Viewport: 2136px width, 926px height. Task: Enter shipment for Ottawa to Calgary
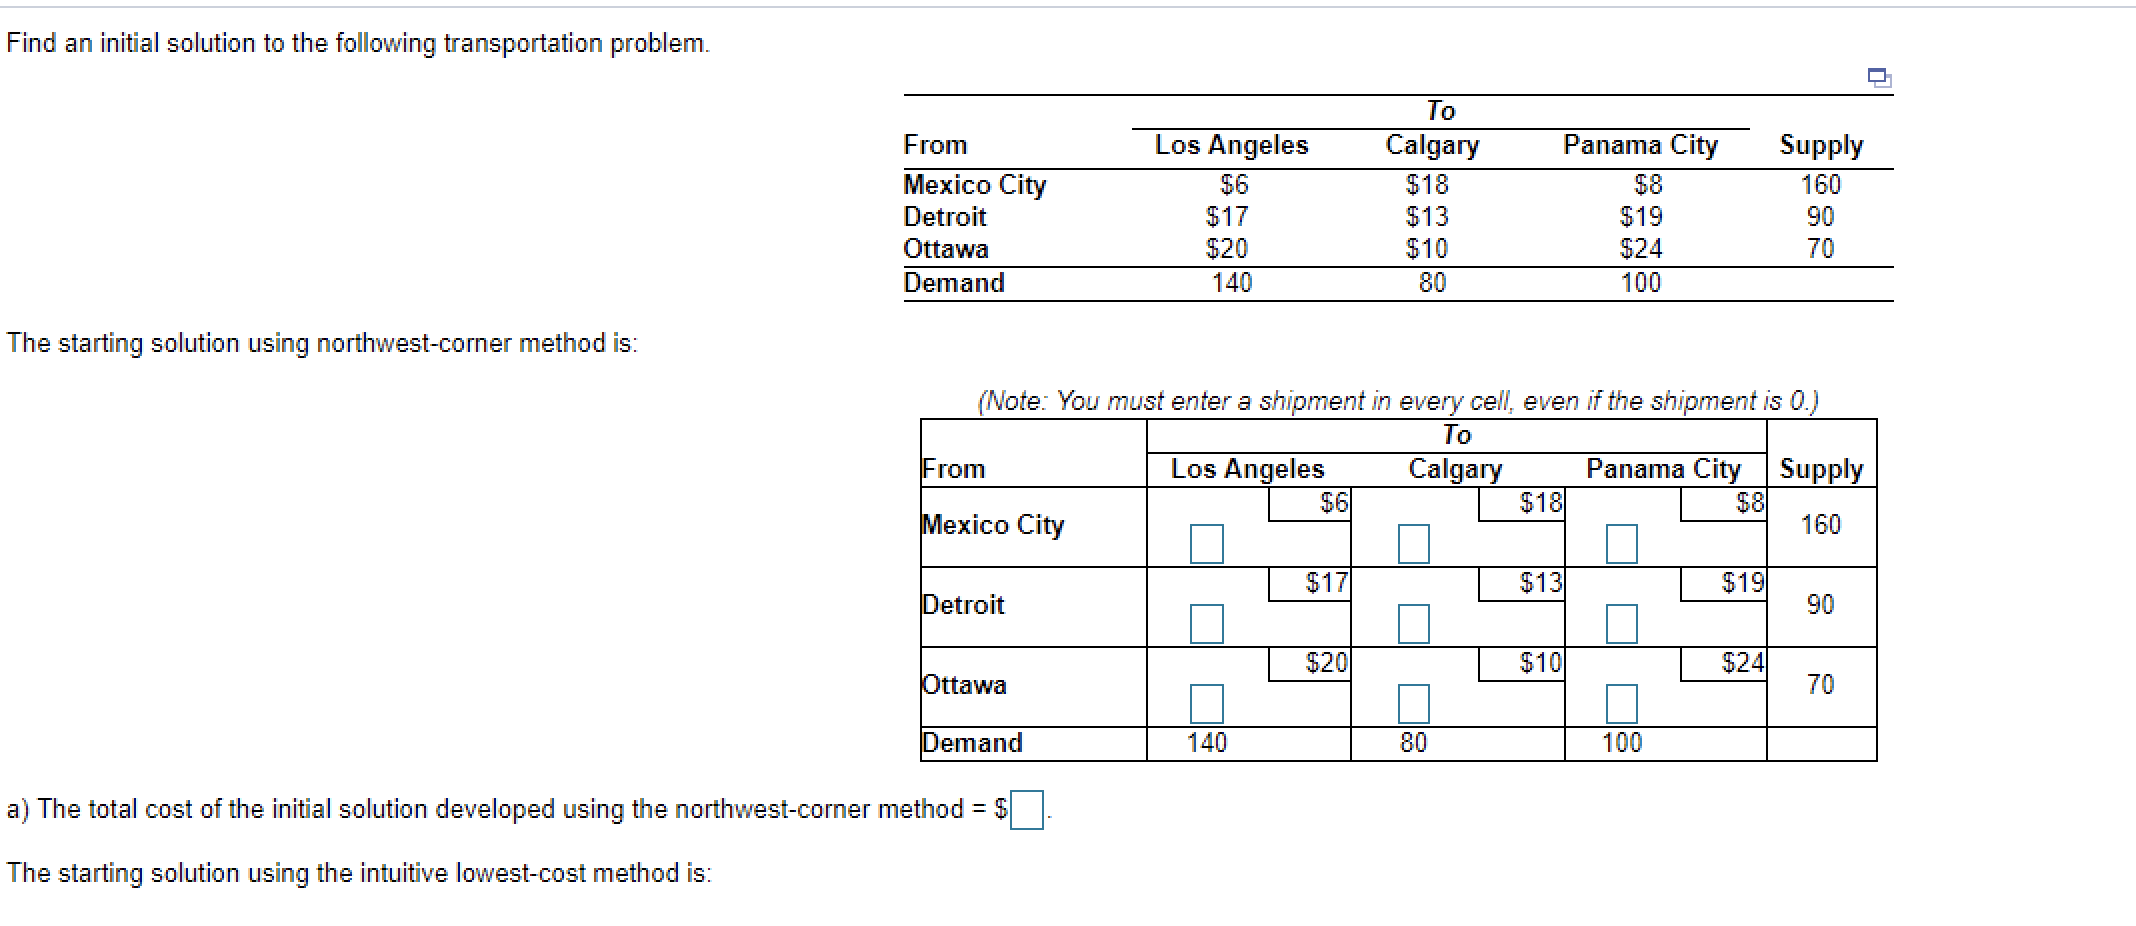coord(1415,704)
